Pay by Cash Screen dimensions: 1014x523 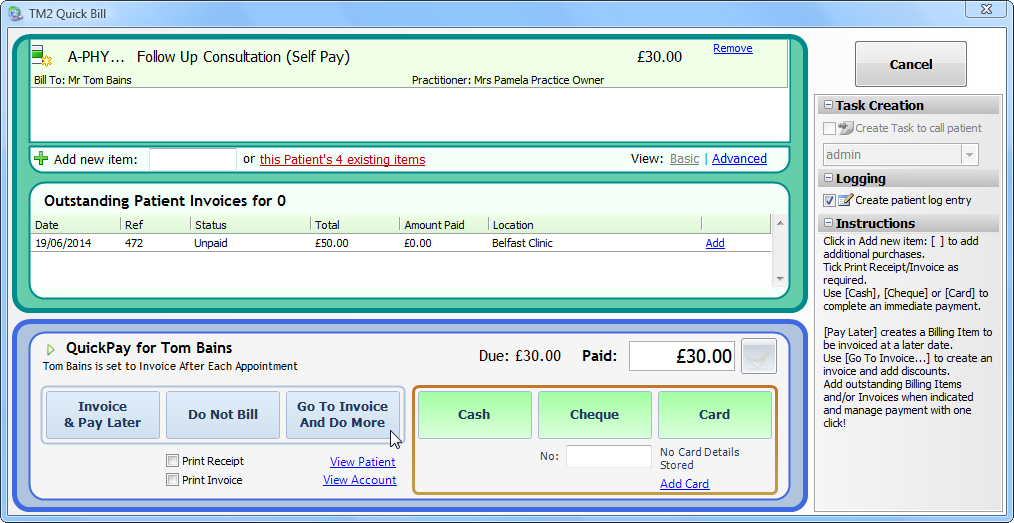click(x=474, y=414)
